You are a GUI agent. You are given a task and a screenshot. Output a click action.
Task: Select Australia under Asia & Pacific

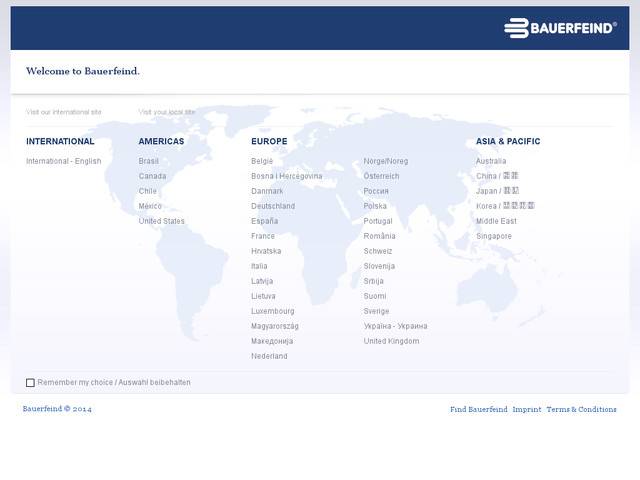(491, 161)
